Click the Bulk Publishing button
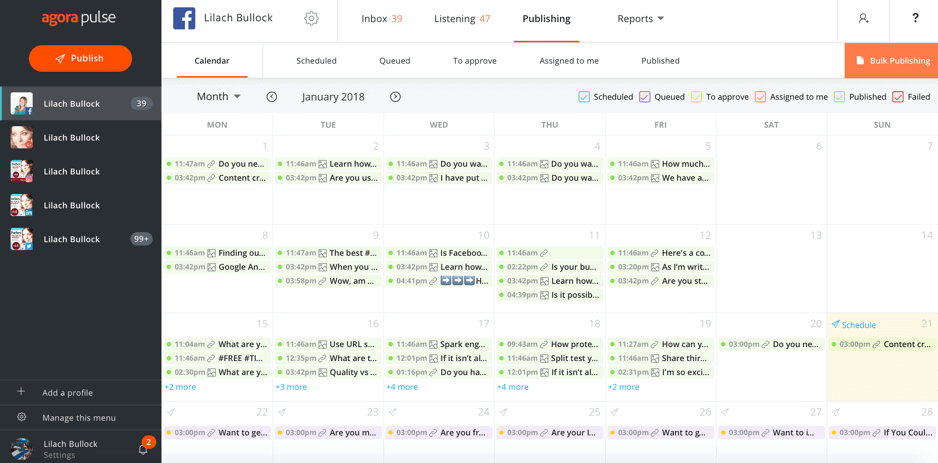Screen dimensions: 938x463 coord(892,61)
